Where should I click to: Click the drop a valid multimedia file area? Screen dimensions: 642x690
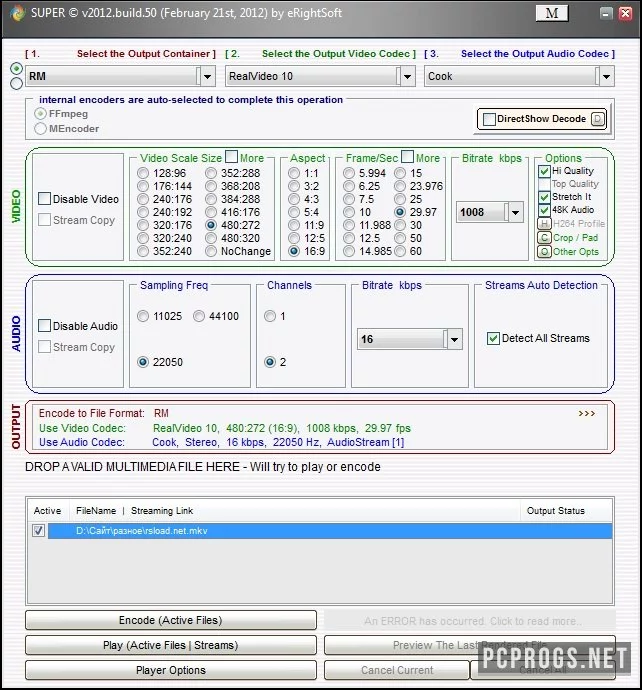(203, 467)
